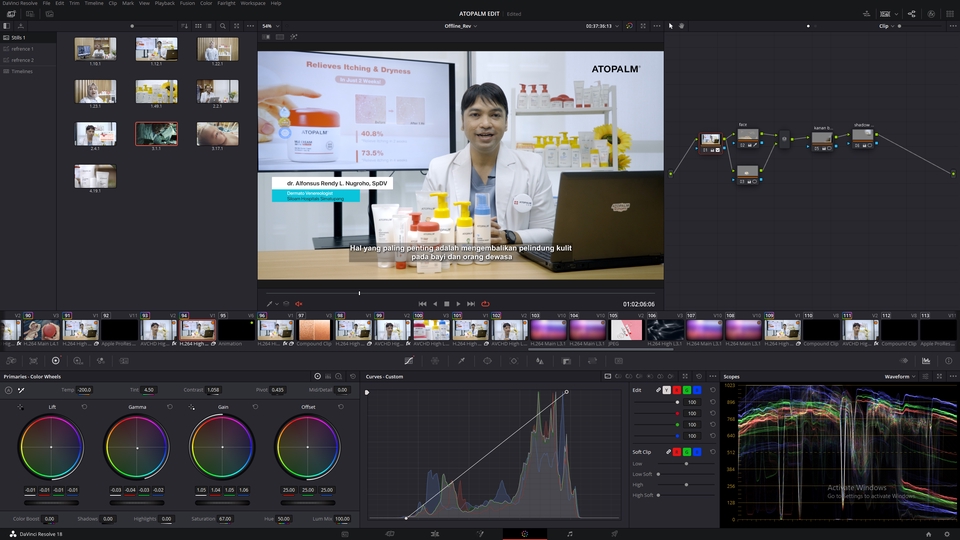Toggle the luminance Y channel in Curves
Screen dimensions: 960x540
point(667,390)
